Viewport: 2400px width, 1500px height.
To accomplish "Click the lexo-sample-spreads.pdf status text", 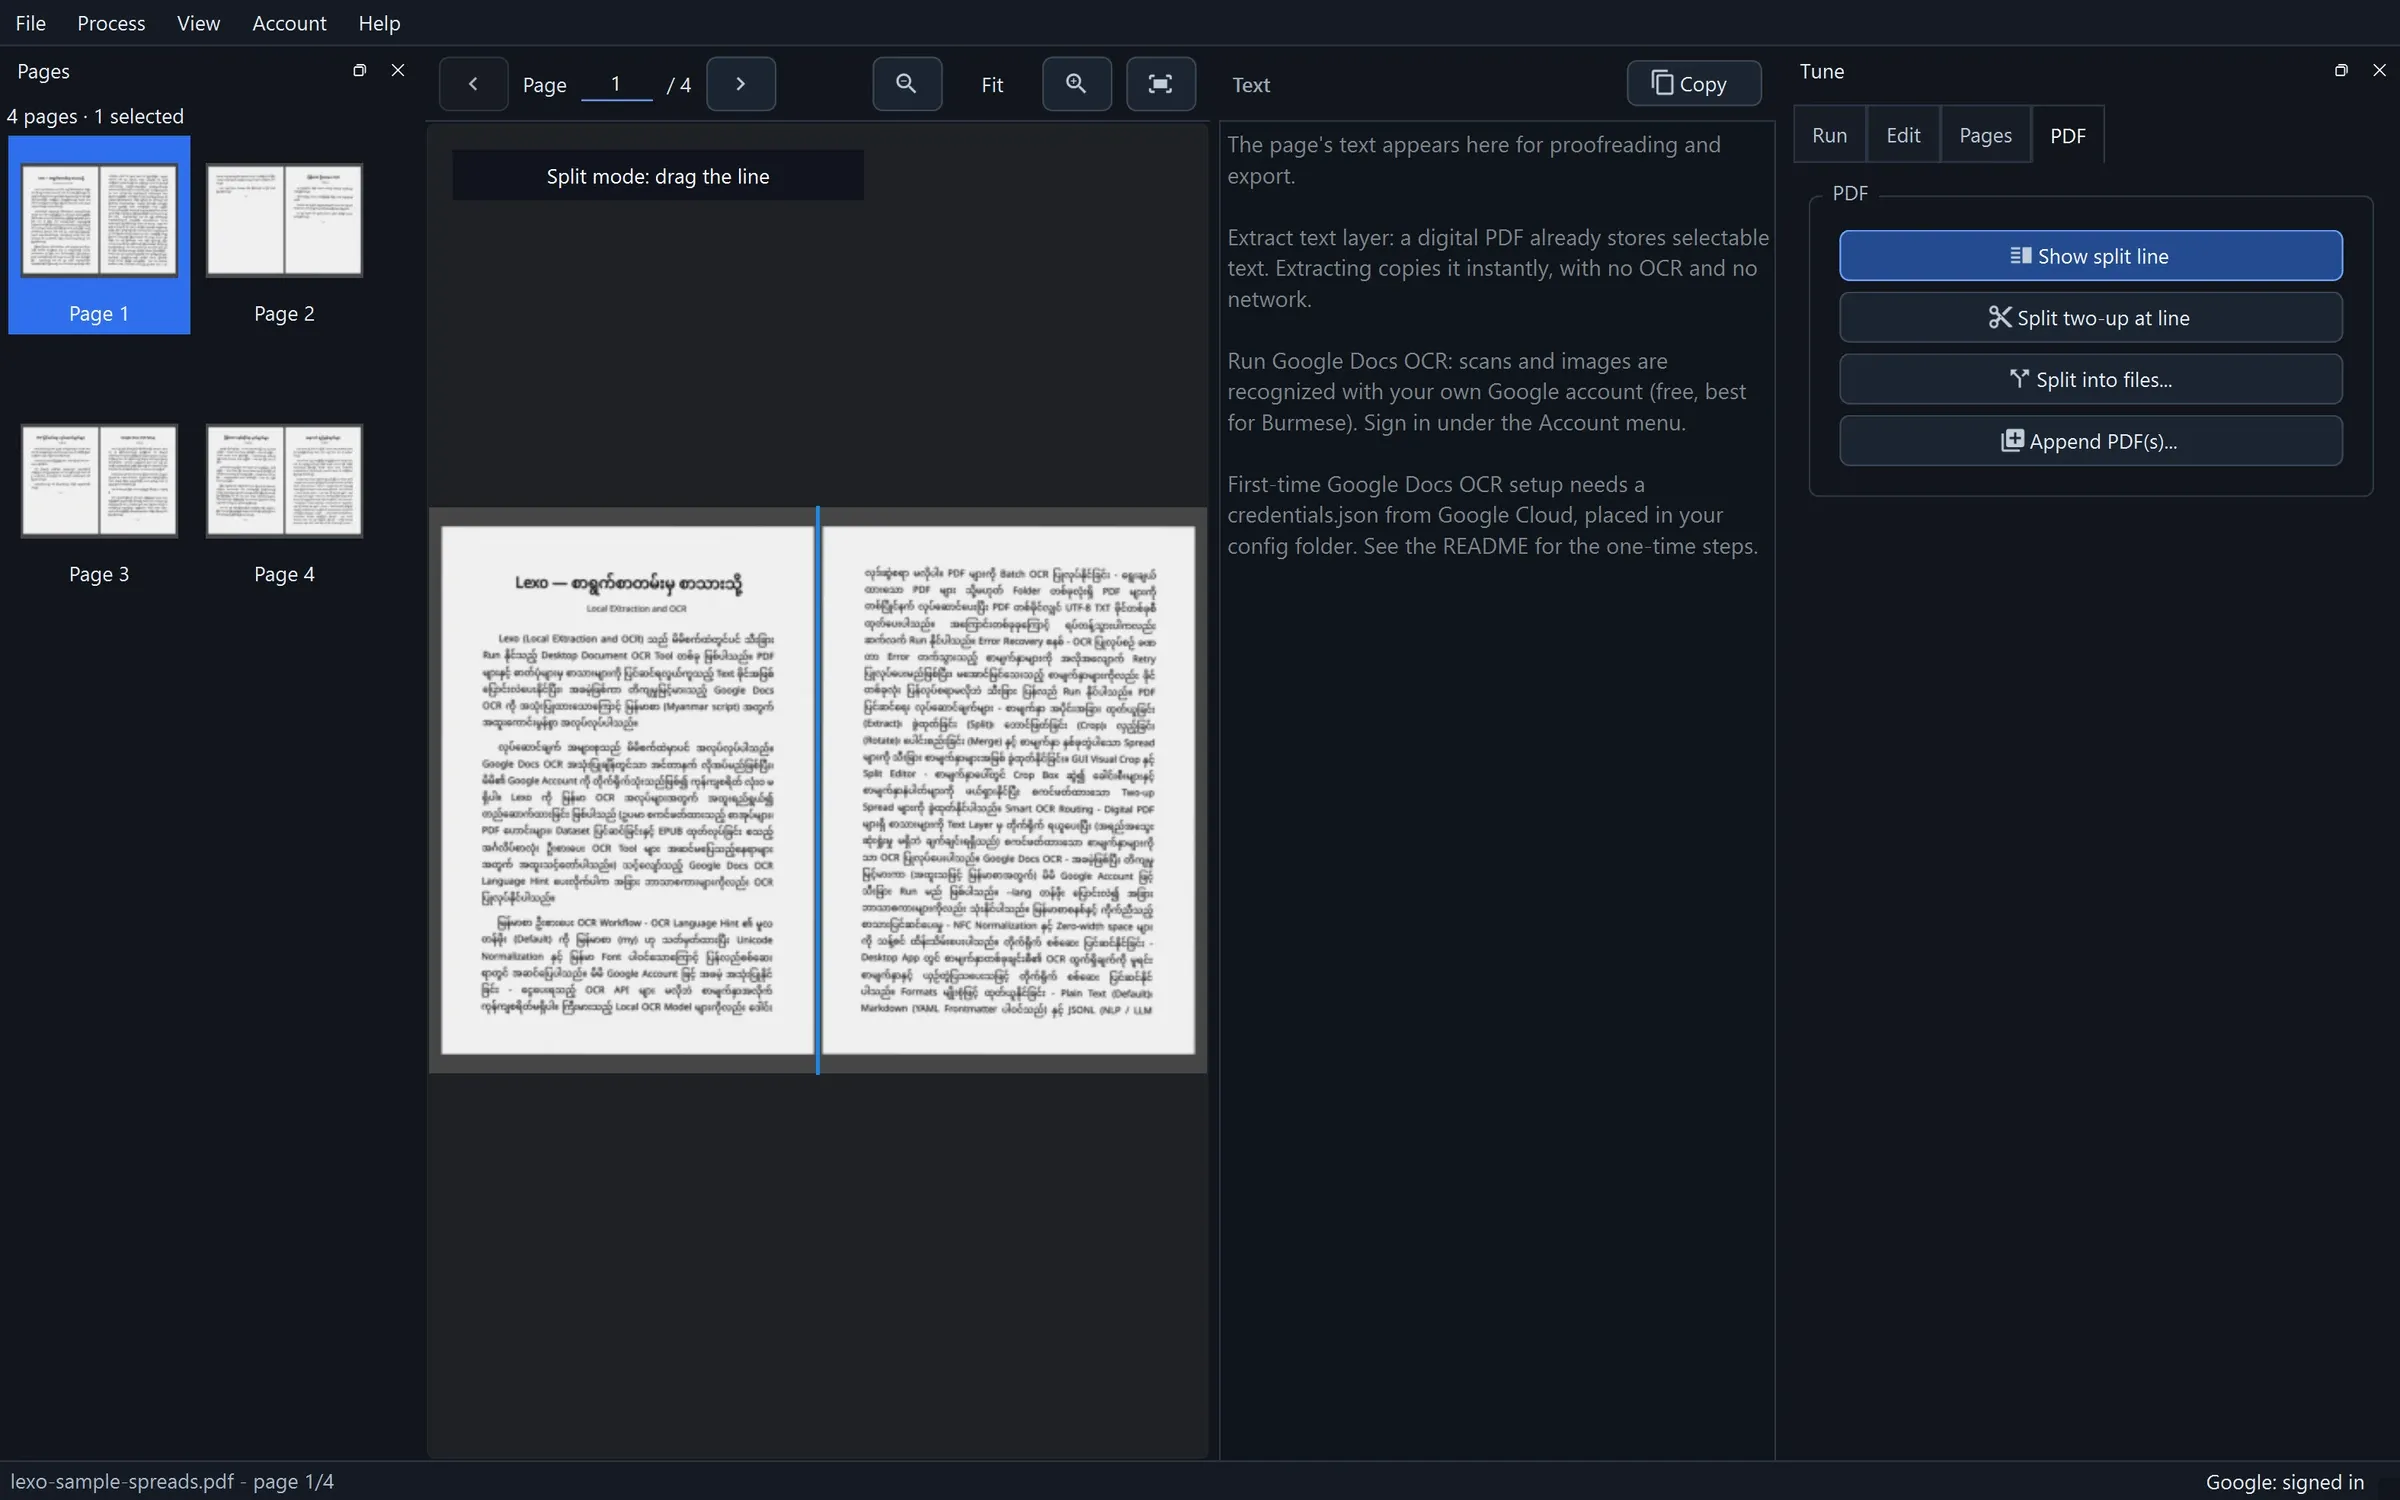I will (x=172, y=1482).
